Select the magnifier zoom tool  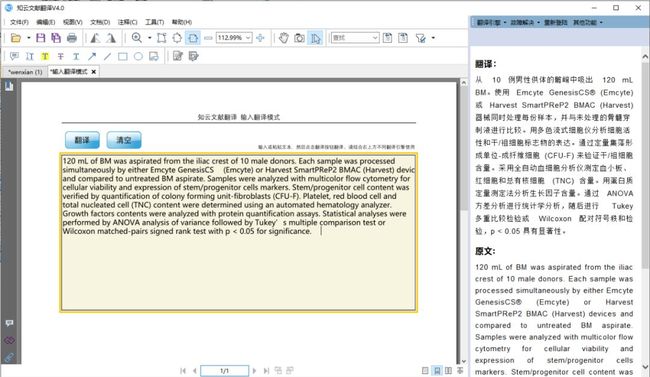(x=136, y=38)
